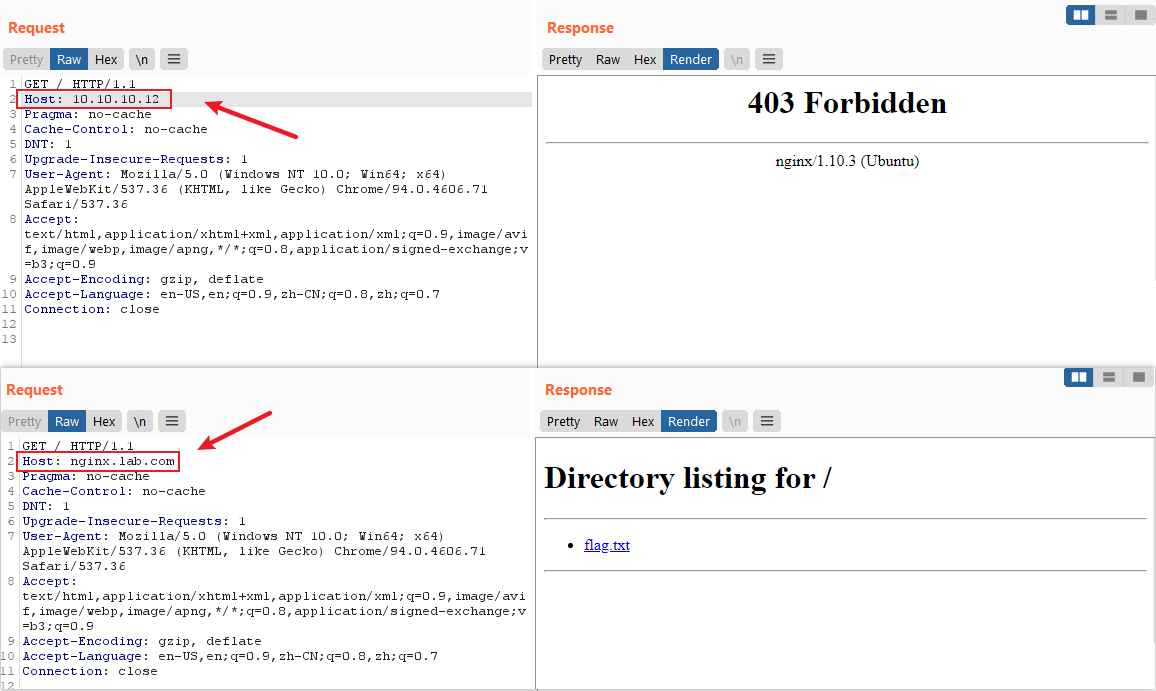Screen dimensions: 1156x691
Task: Select stacked layout icon in bottom panel
Action: 1109,377
